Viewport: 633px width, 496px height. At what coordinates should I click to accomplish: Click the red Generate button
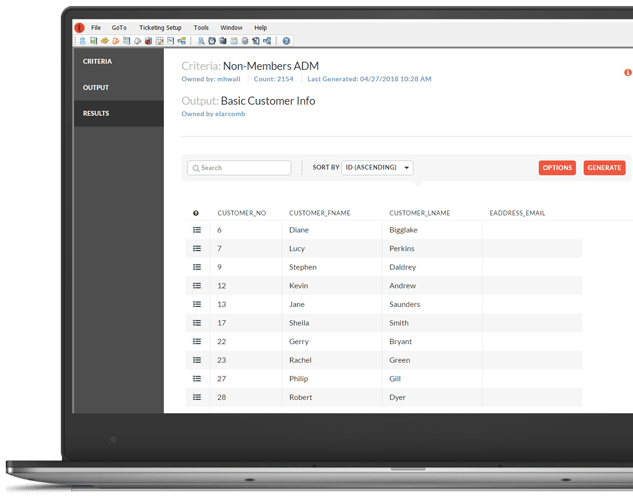(x=604, y=167)
